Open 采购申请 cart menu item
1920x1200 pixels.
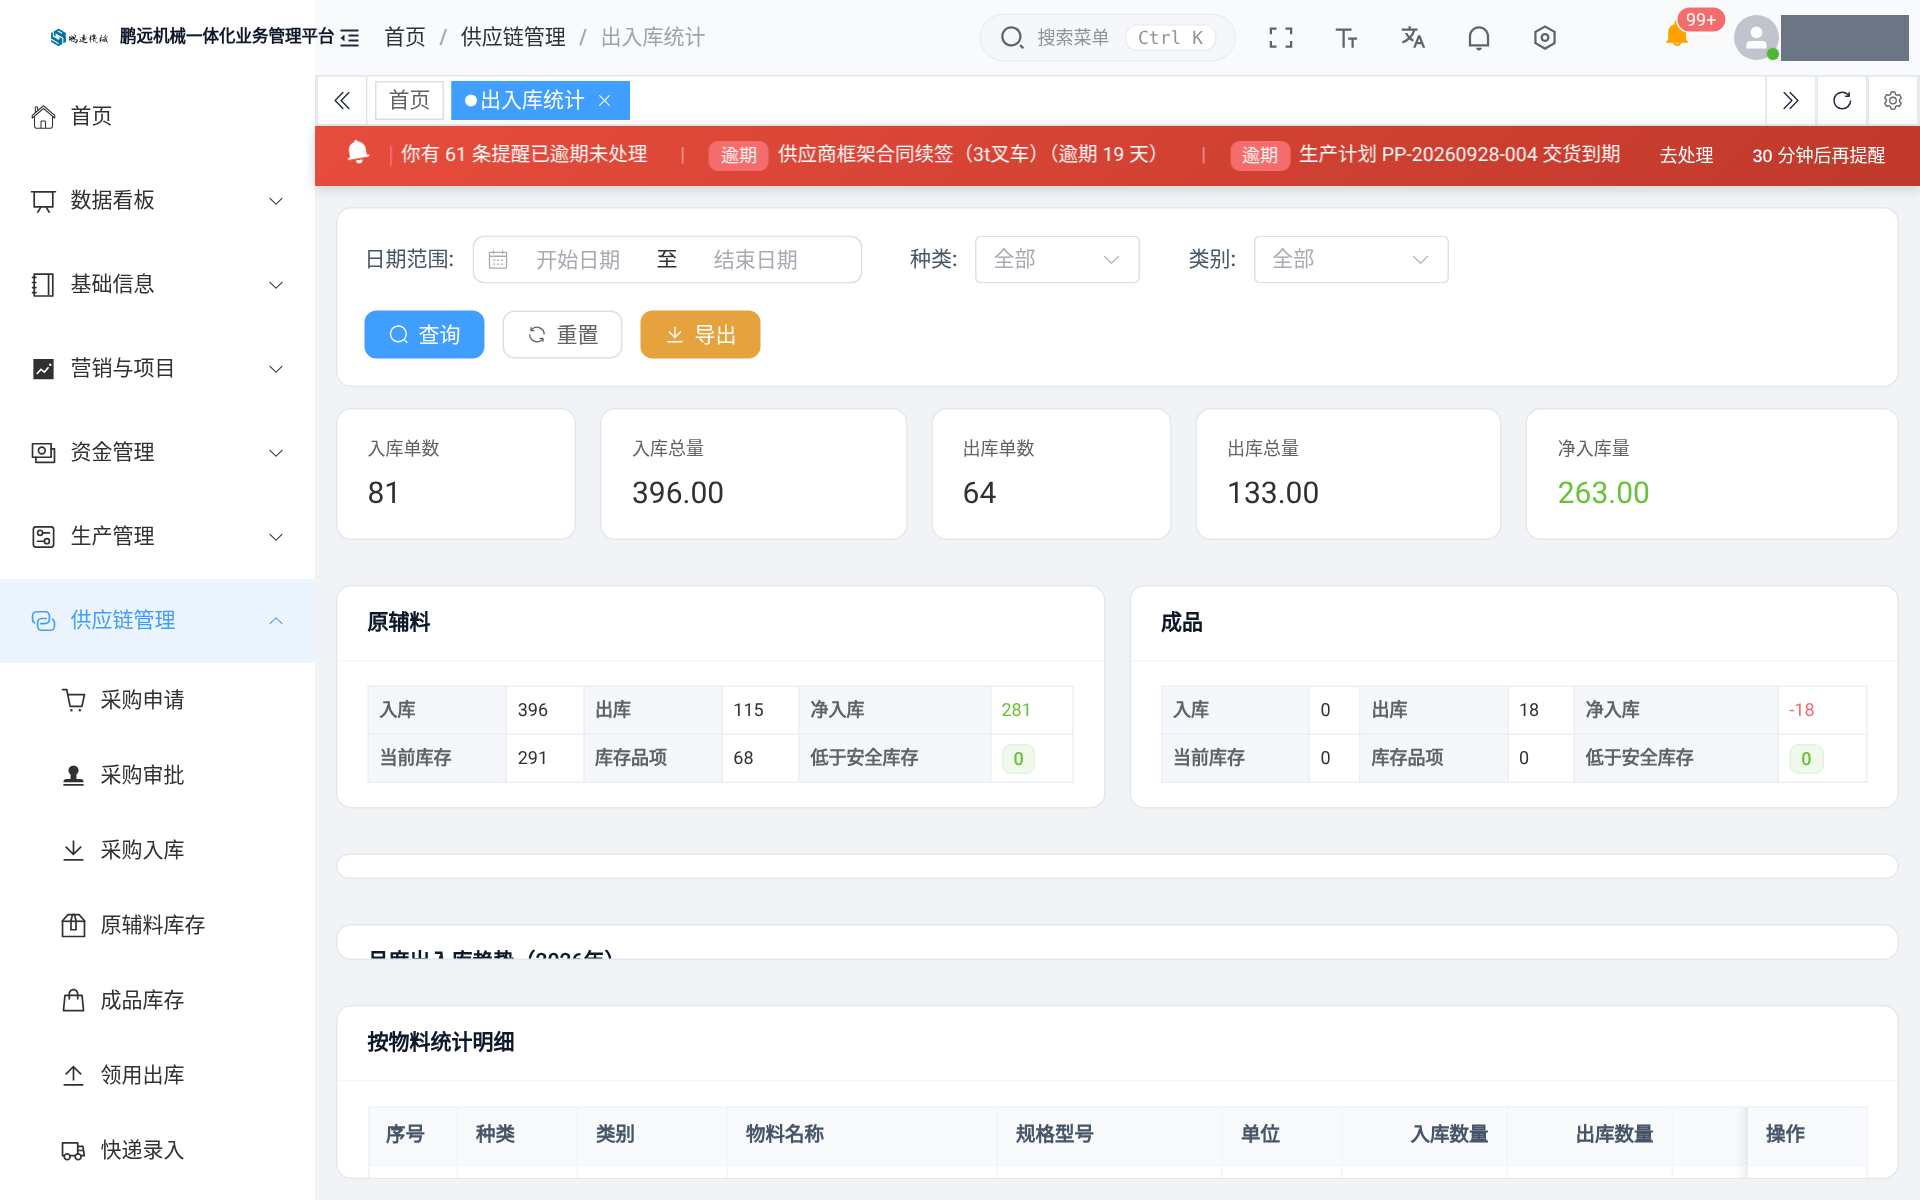pyautogui.click(x=157, y=700)
